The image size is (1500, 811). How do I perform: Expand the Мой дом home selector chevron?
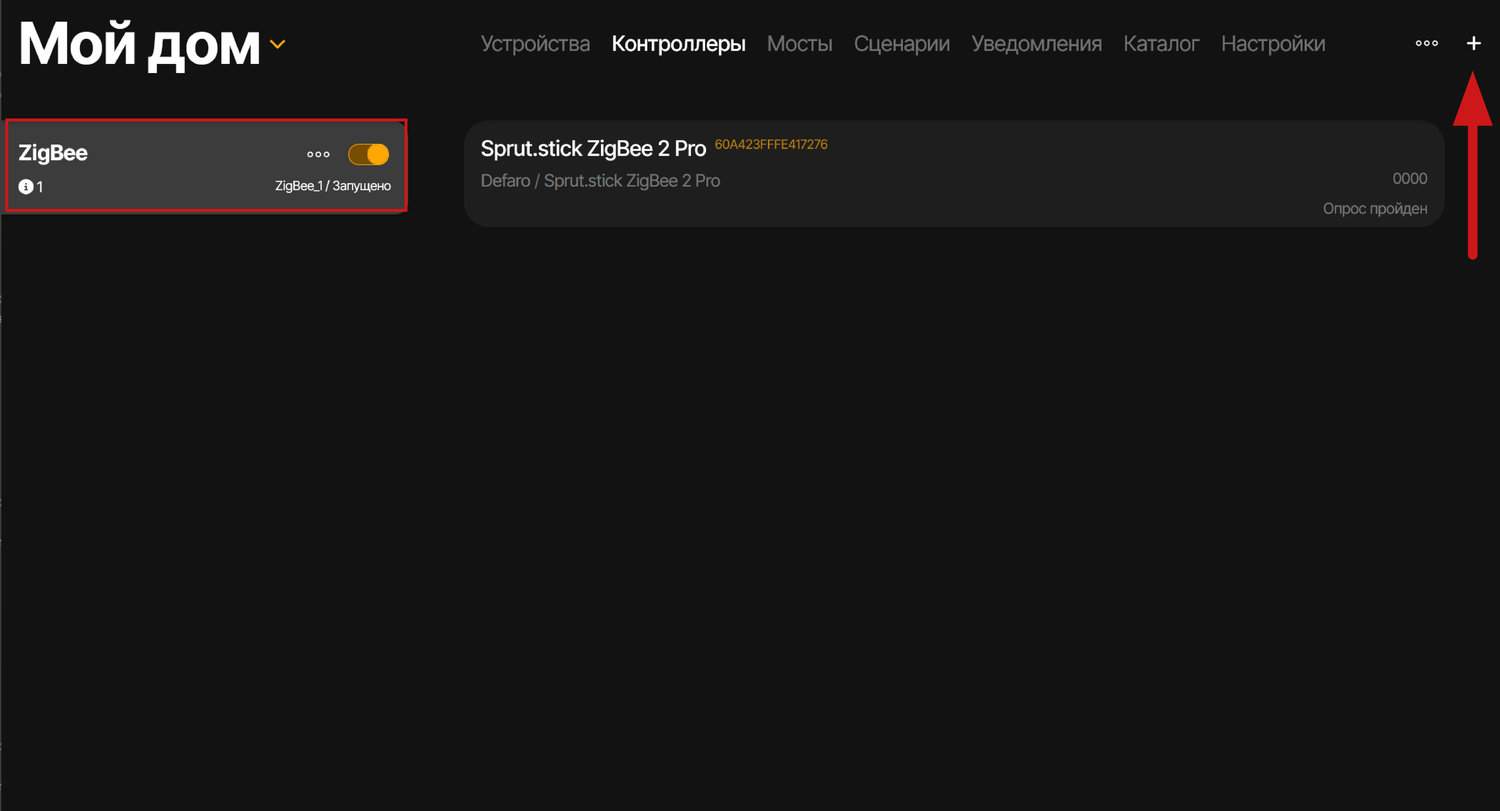pyautogui.click(x=277, y=44)
